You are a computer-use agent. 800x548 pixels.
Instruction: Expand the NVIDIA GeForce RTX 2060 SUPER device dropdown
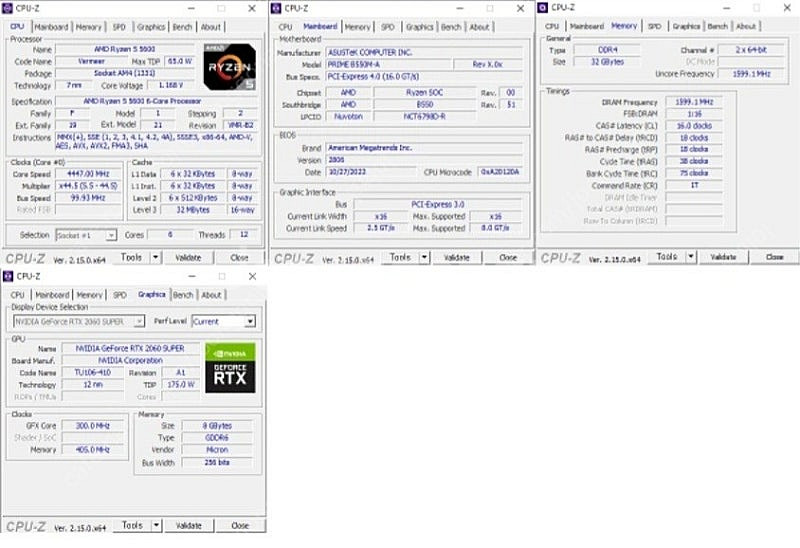coord(139,321)
